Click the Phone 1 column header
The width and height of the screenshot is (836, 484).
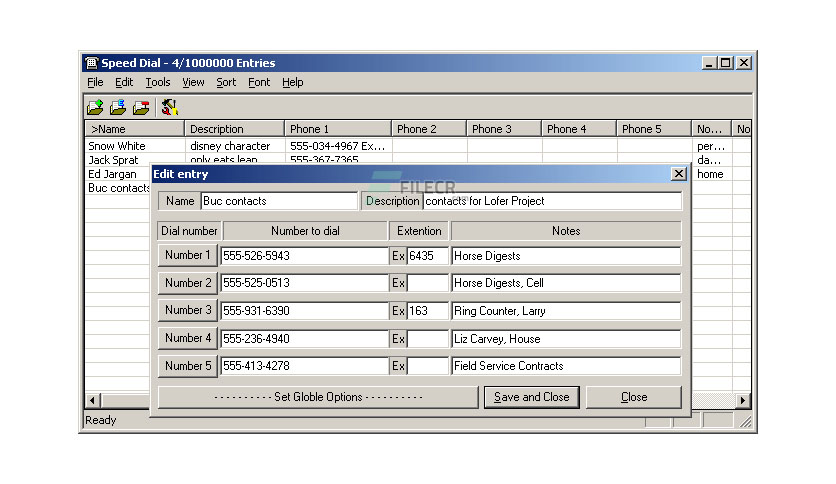coord(338,129)
